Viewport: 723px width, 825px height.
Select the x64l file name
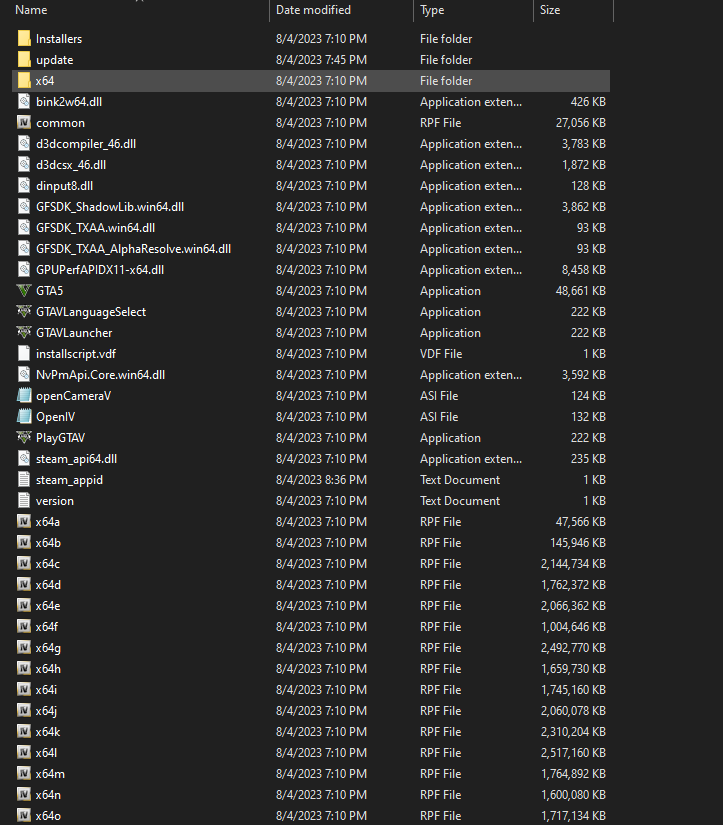pyautogui.click(x=46, y=752)
